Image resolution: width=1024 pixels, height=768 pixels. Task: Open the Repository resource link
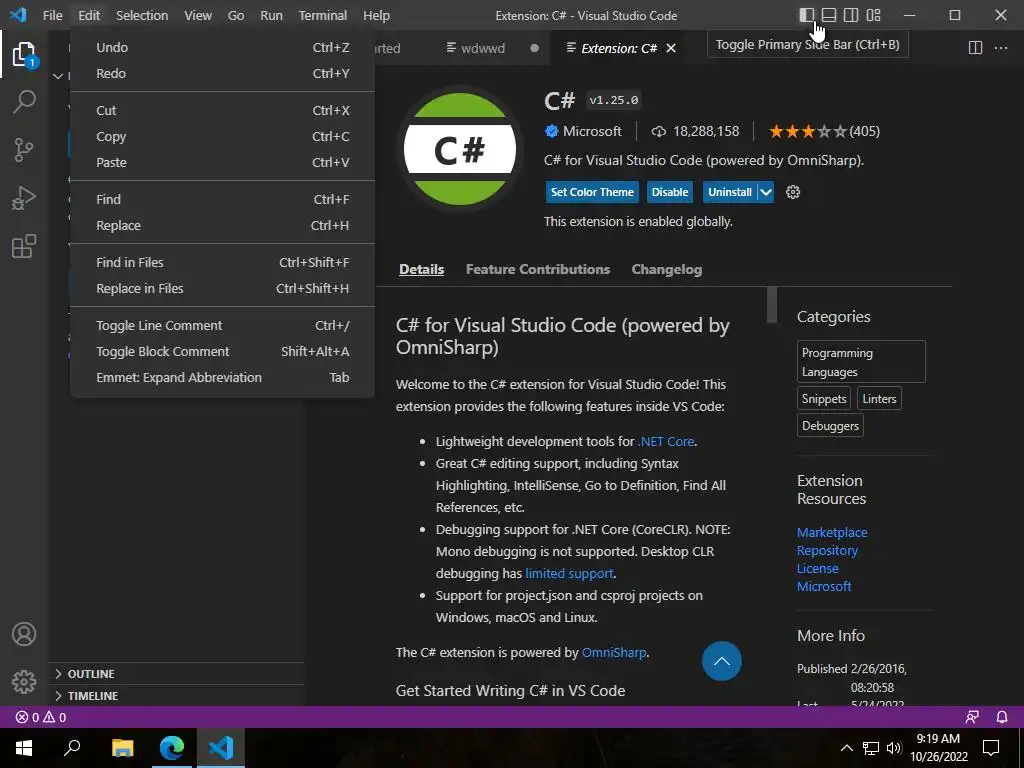point(827,551)
